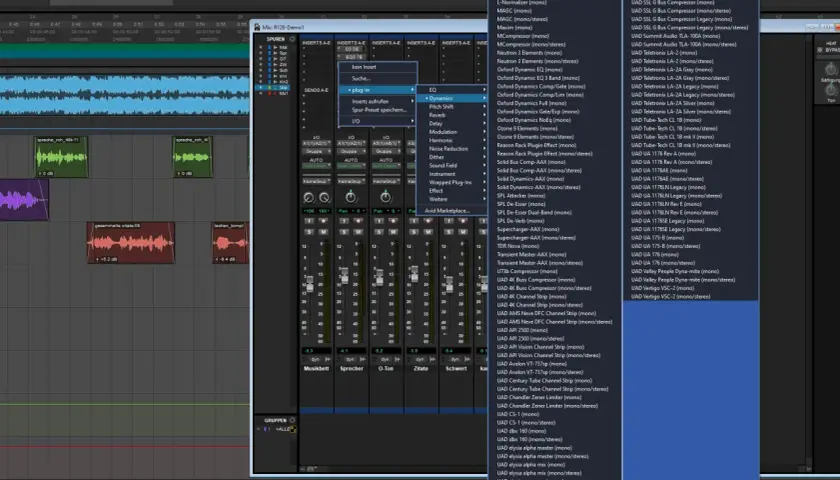Solo the Zitate channel
Screen dimensions: 840x480
(414, 232)
